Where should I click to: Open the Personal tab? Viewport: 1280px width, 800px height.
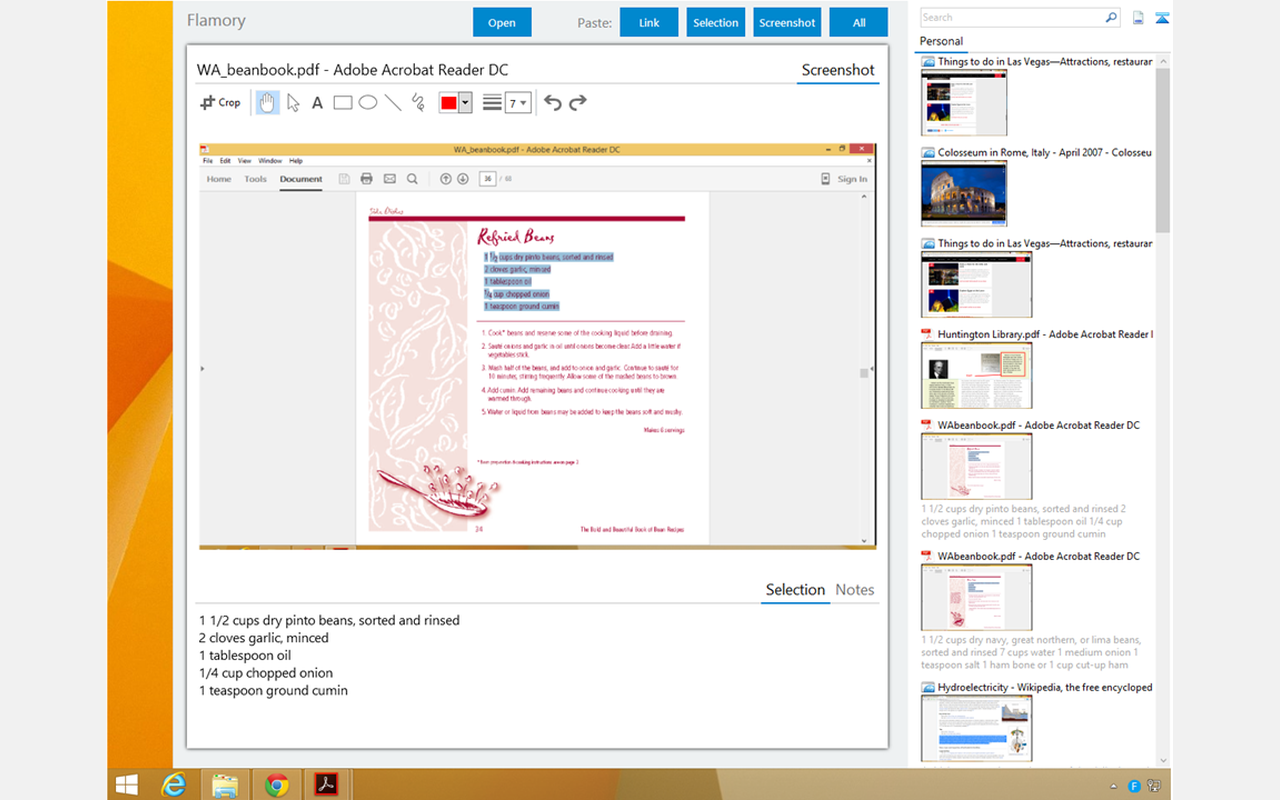pyautogui.click(x=941, y=41)
